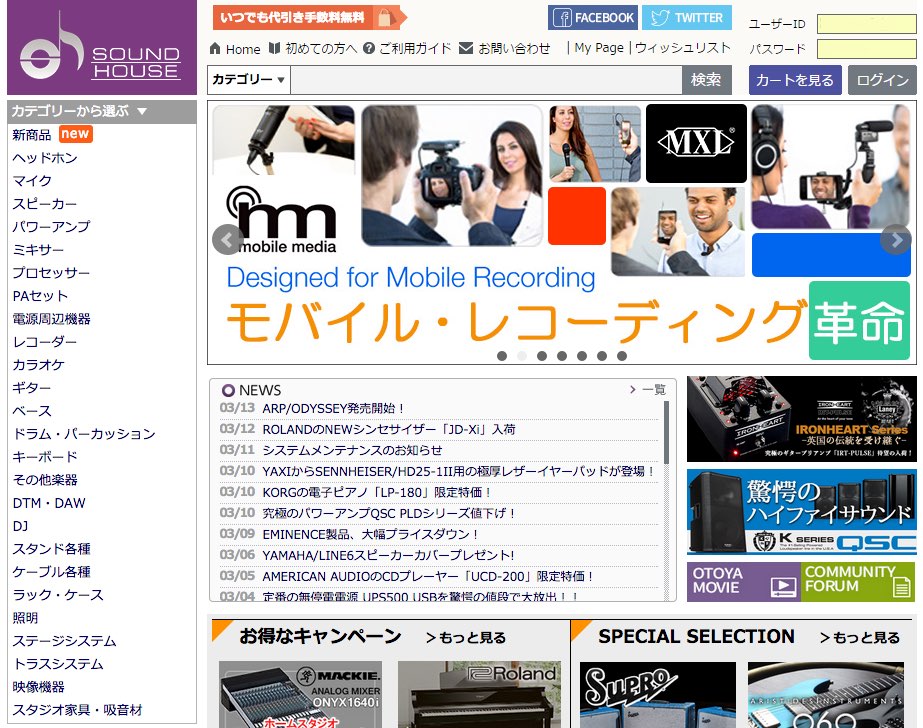Click the book icon for 初めての方へ
The width and height of the screenshot is (923, 728).
pyautogui.click(x=274, y=48)
